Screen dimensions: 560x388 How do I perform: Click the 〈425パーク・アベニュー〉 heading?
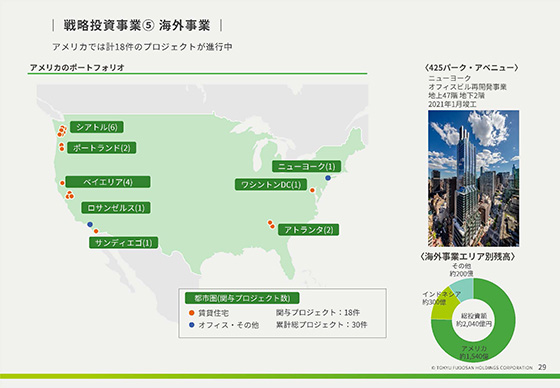(x=472, y=68)
